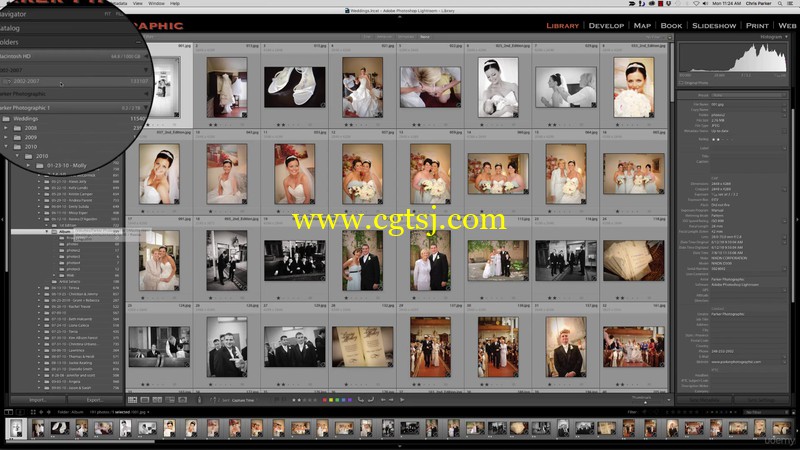Click the volume icon in menu bar
The width and height of the screenshot is (800, 450).
click(705, 4)
